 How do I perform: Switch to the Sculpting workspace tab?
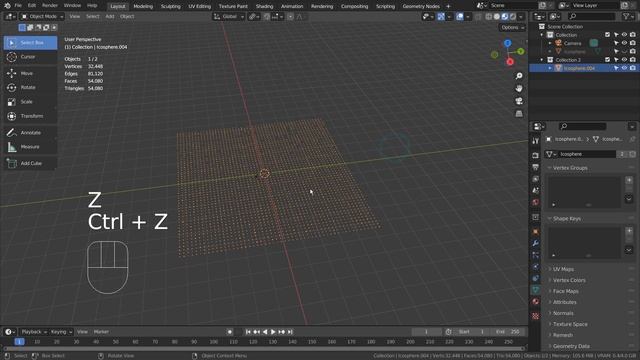point(171,6)
